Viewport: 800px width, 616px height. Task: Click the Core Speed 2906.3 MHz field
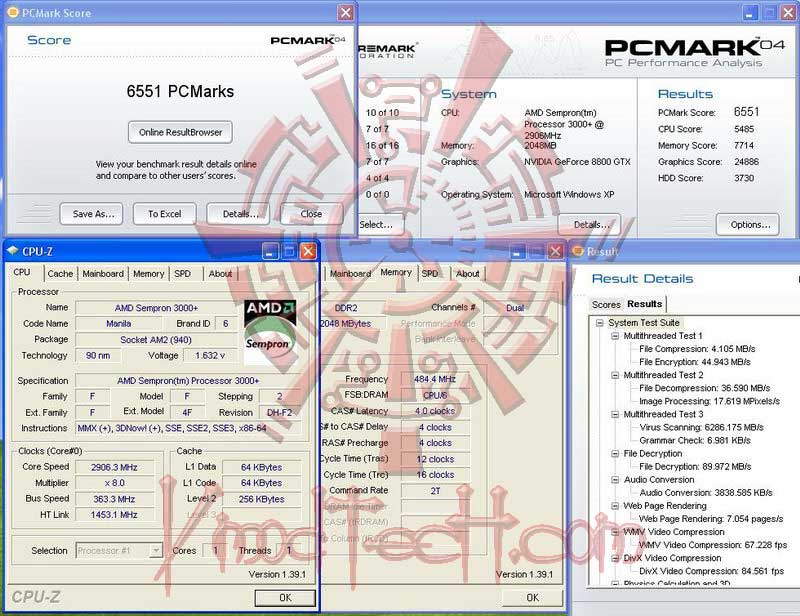point(114,467)
